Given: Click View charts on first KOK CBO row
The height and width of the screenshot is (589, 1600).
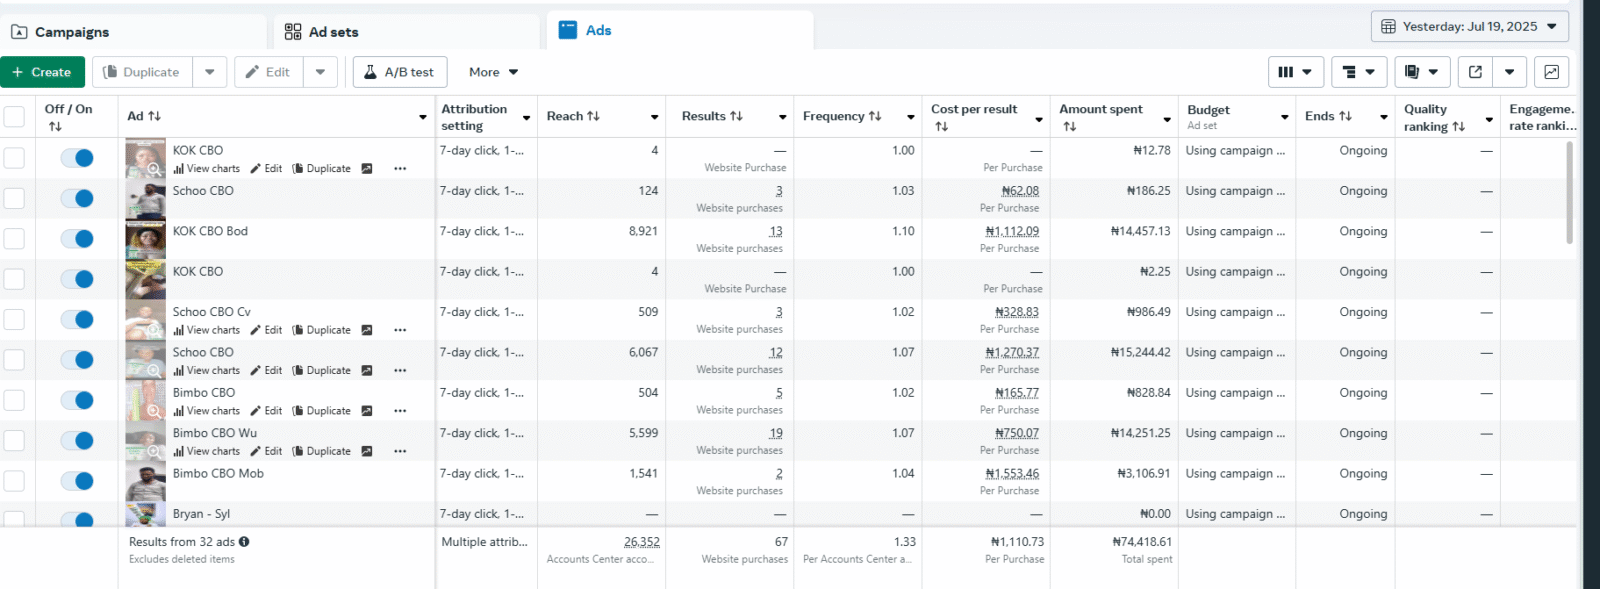Looking at the screenshot, I should (207, 169).
